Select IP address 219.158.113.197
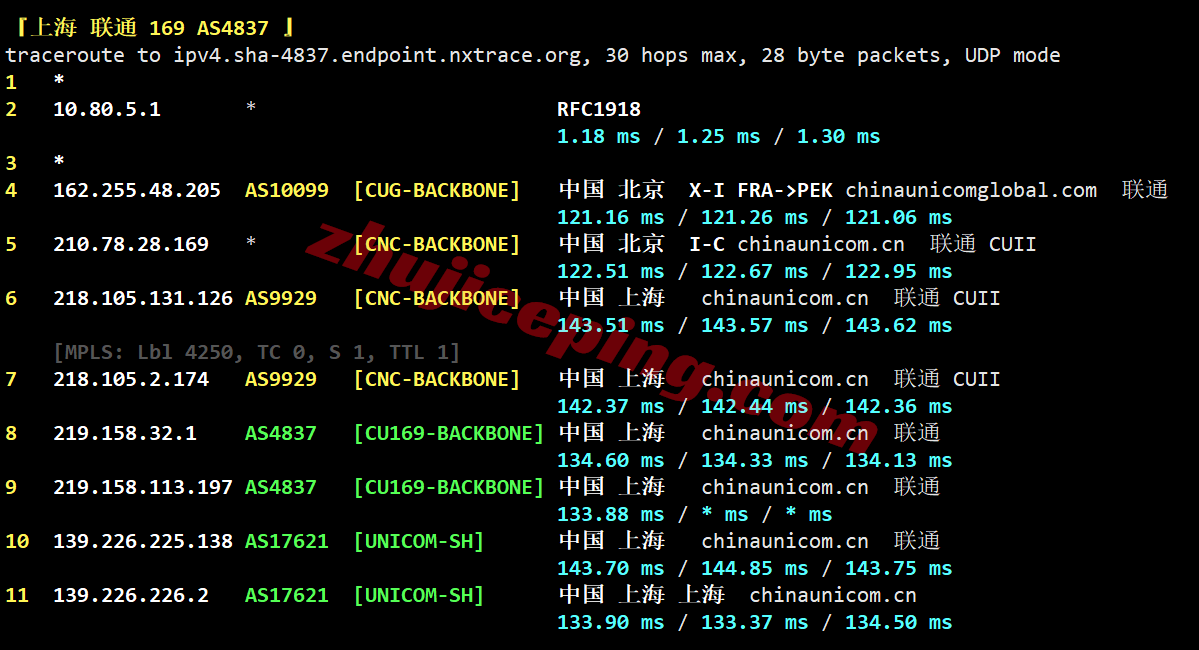 pos(143,488)
